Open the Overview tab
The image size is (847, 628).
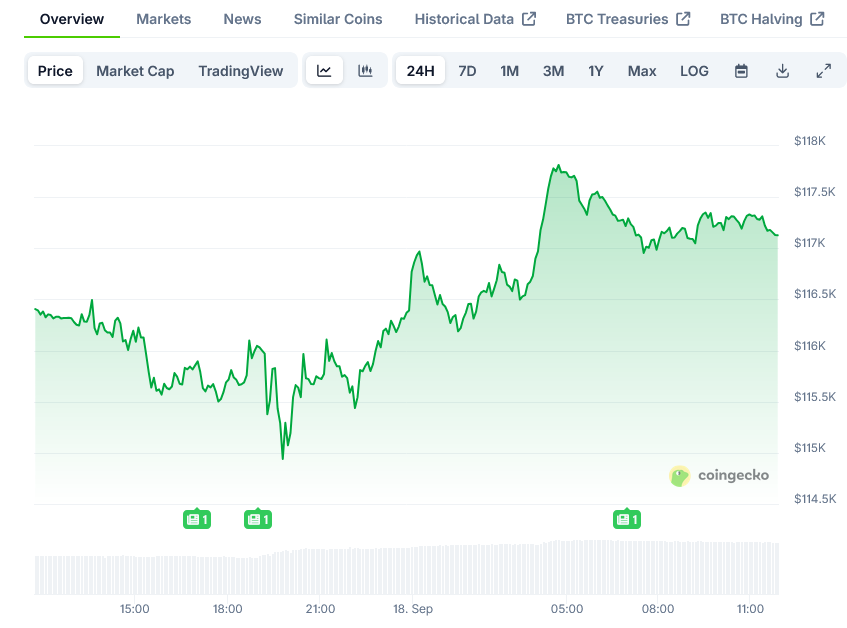72,19
